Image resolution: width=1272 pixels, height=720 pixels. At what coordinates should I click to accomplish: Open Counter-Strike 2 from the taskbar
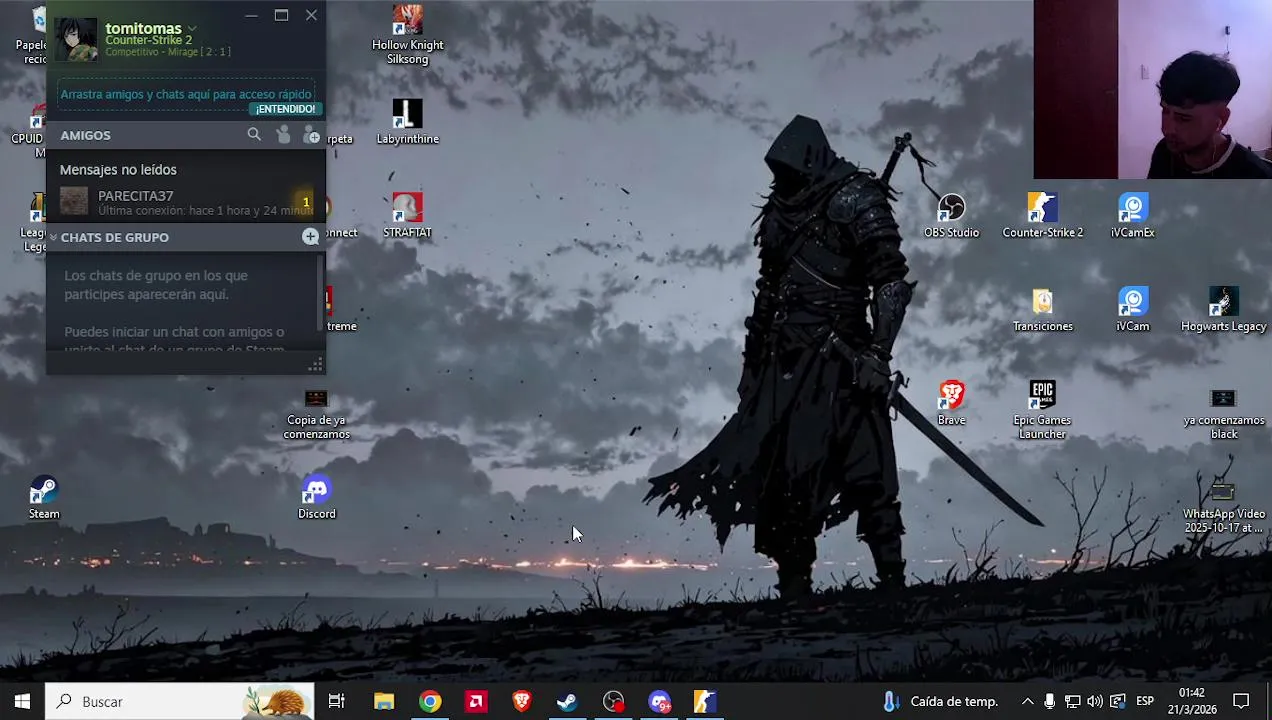(x=705, y=702)
